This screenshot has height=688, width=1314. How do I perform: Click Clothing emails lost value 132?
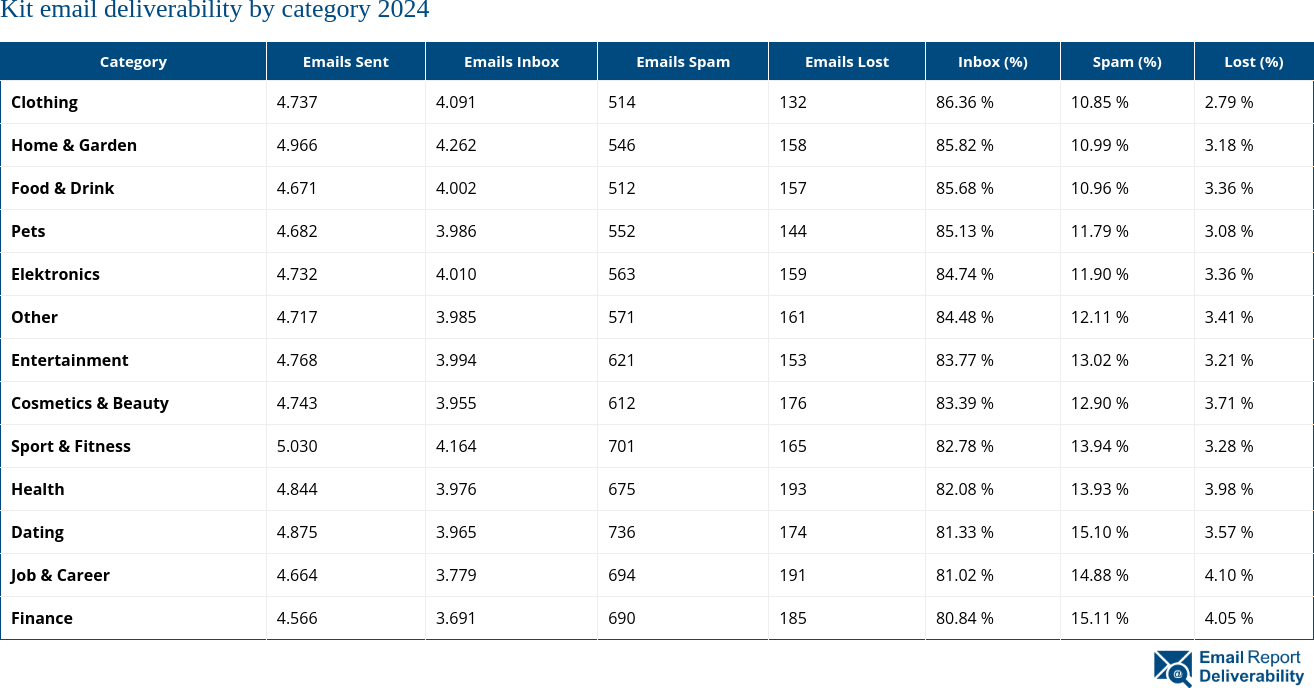point(793,102)
